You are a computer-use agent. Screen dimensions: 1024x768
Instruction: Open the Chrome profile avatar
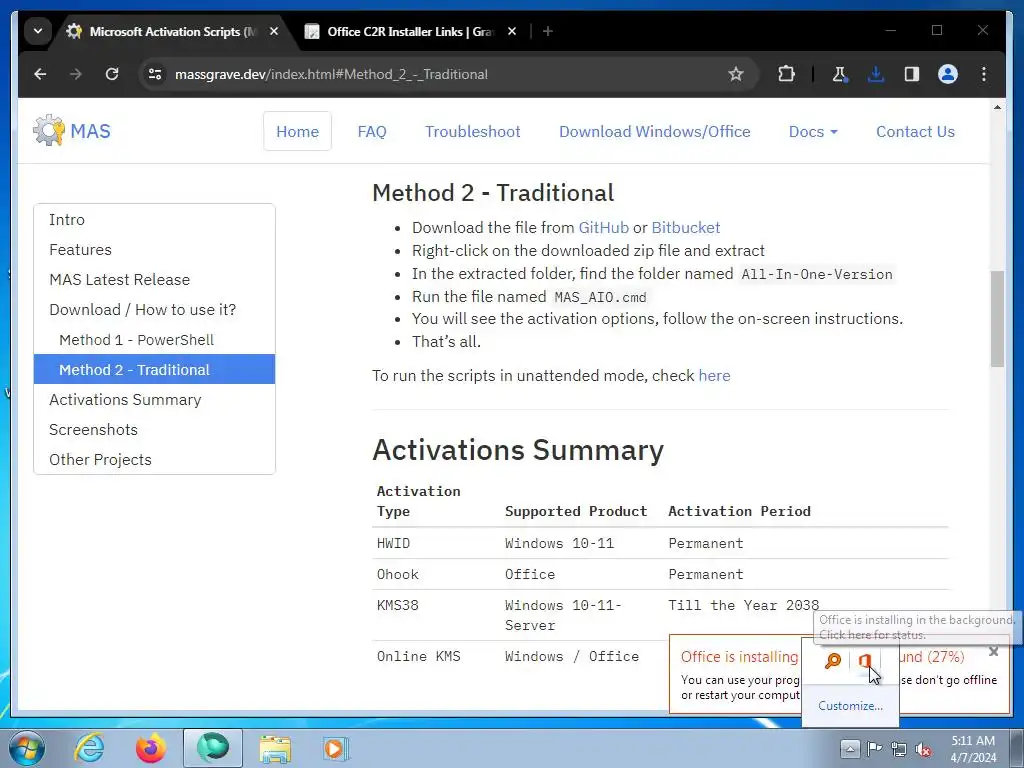[948, 74]
